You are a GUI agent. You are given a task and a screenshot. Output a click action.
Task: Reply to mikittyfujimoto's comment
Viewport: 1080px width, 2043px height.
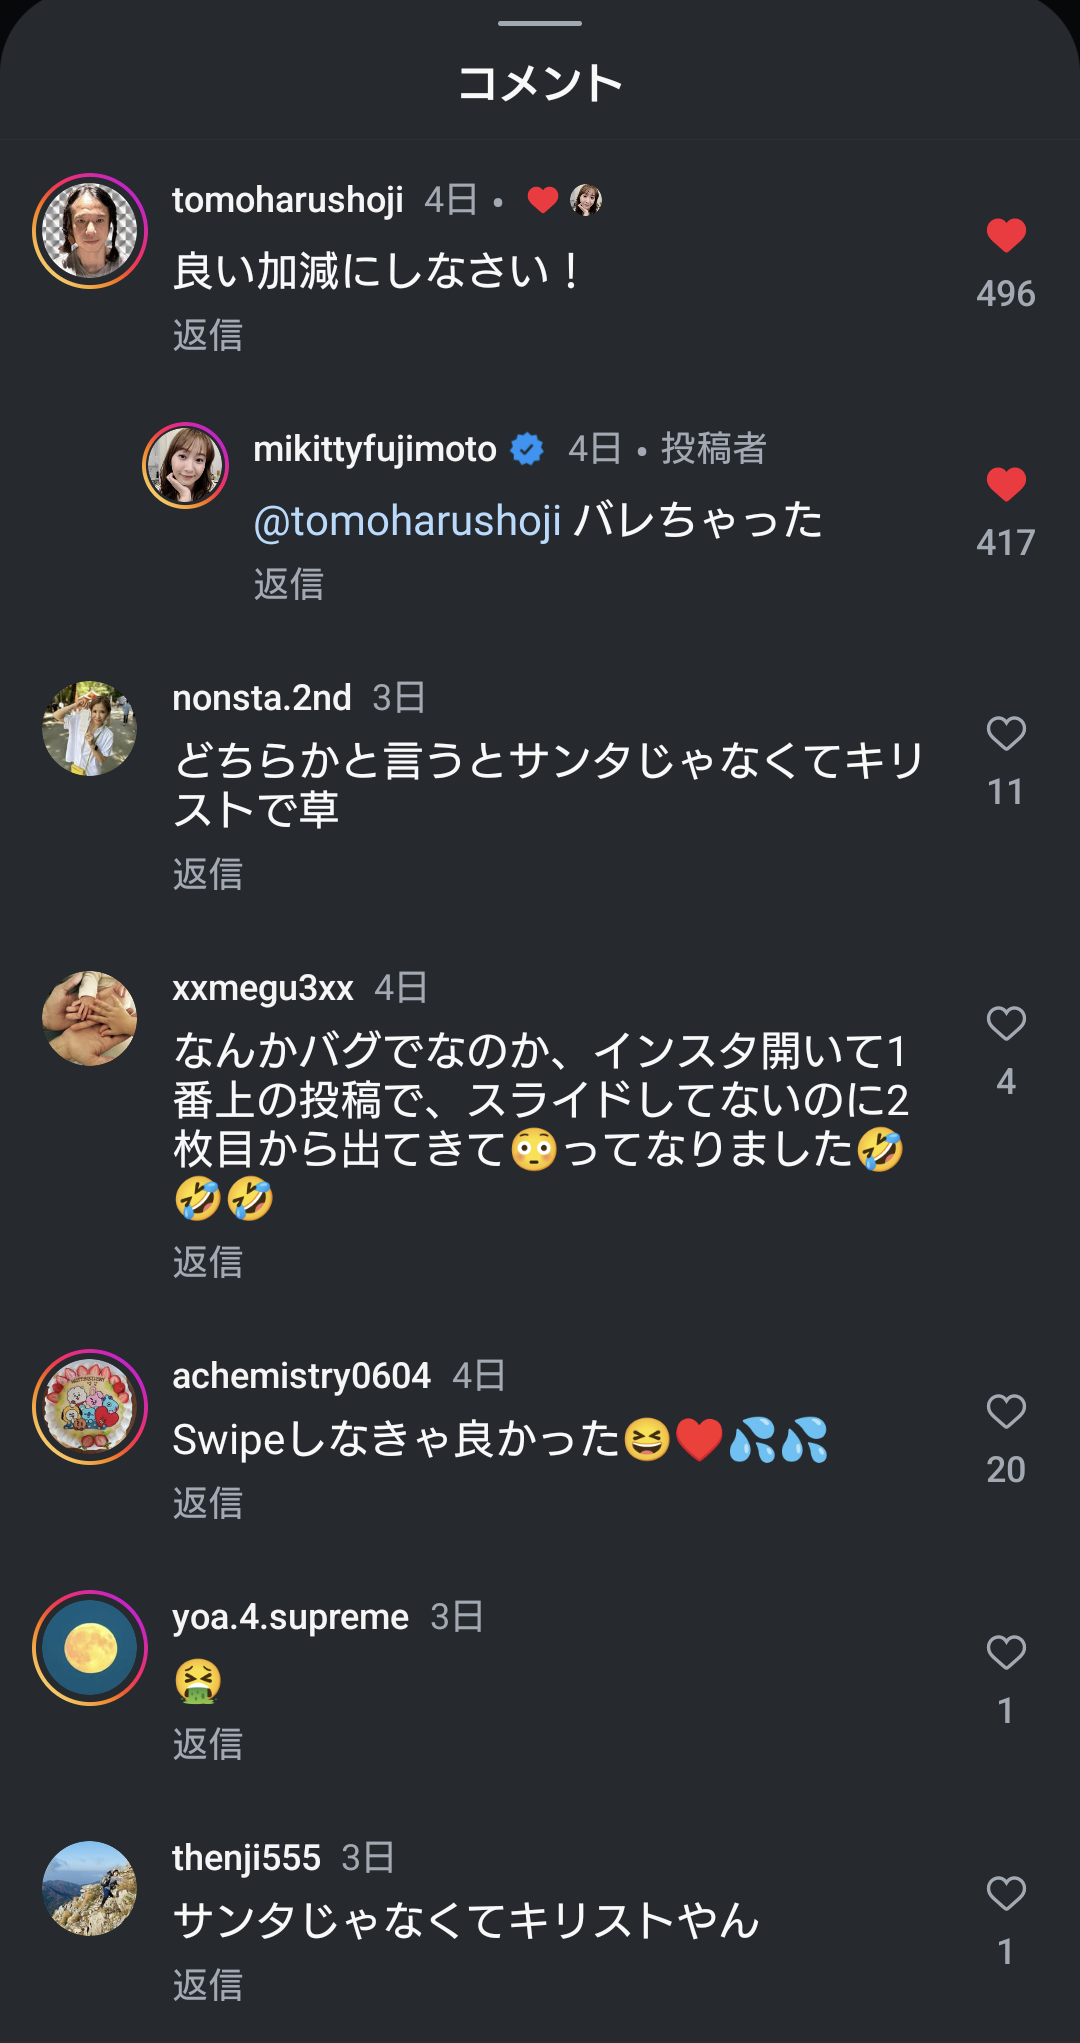[x=289, y=584]
